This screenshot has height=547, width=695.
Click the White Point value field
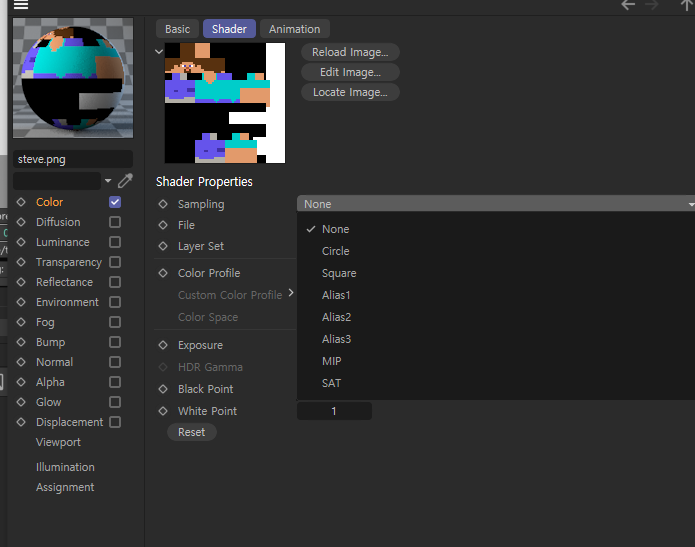click(x=334, y=411)
